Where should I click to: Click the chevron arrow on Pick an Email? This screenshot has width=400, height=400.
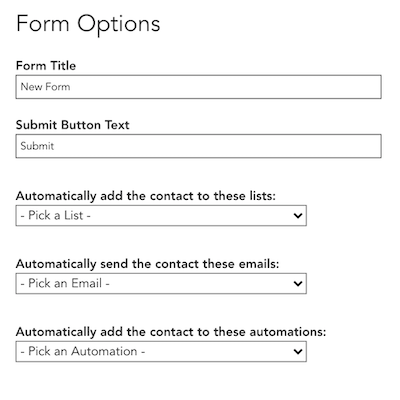click(298, 284)
